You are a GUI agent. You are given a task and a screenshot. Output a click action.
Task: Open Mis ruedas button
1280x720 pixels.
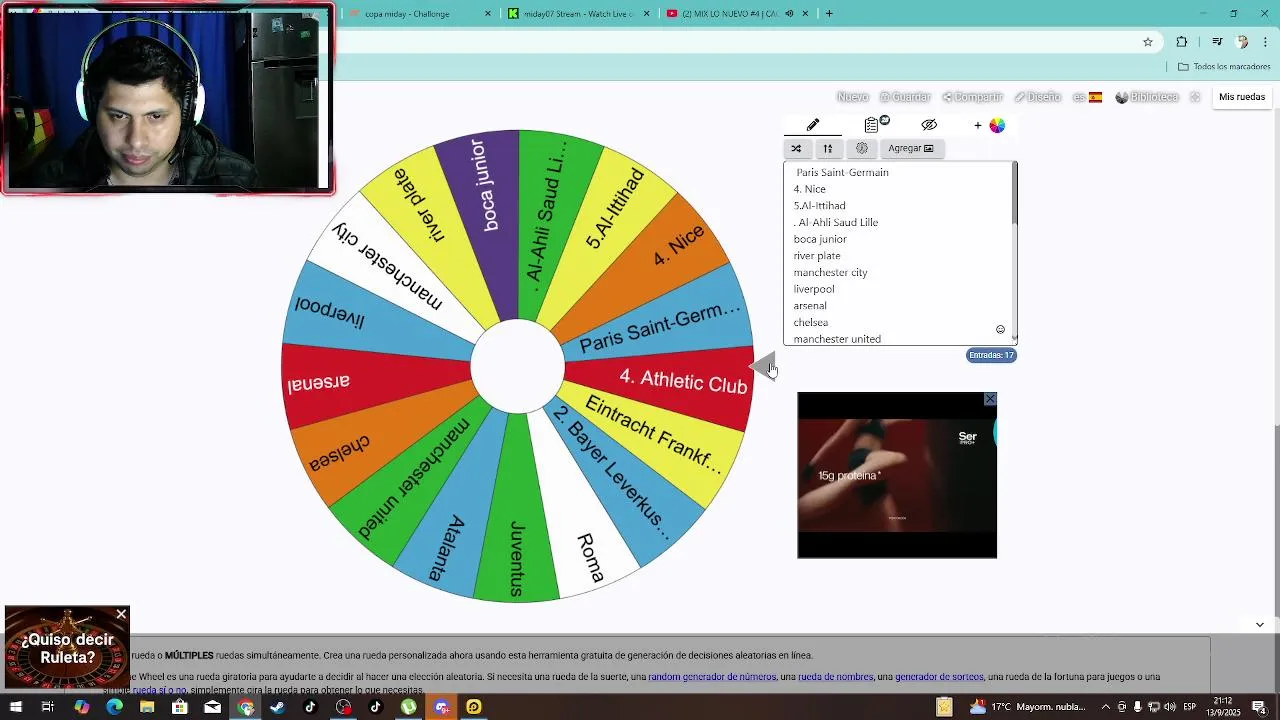tap(1242, 97)
